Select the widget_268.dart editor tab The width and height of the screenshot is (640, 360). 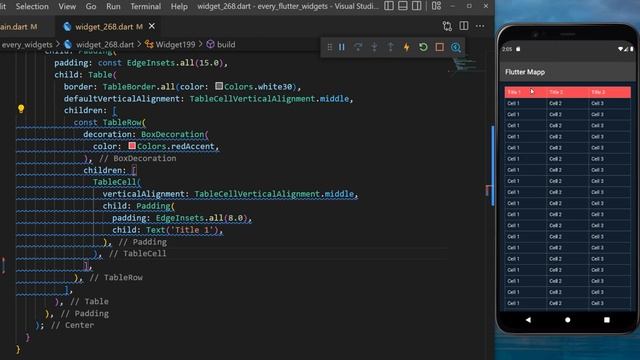click(x=108, y=27)
